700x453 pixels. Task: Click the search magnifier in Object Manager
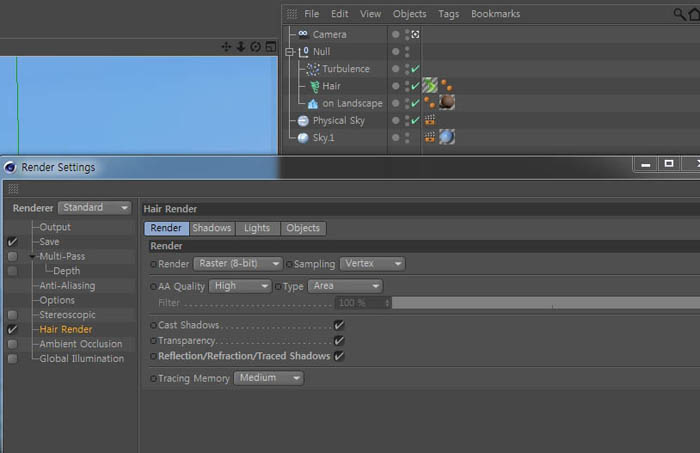(x=679, y=14)
